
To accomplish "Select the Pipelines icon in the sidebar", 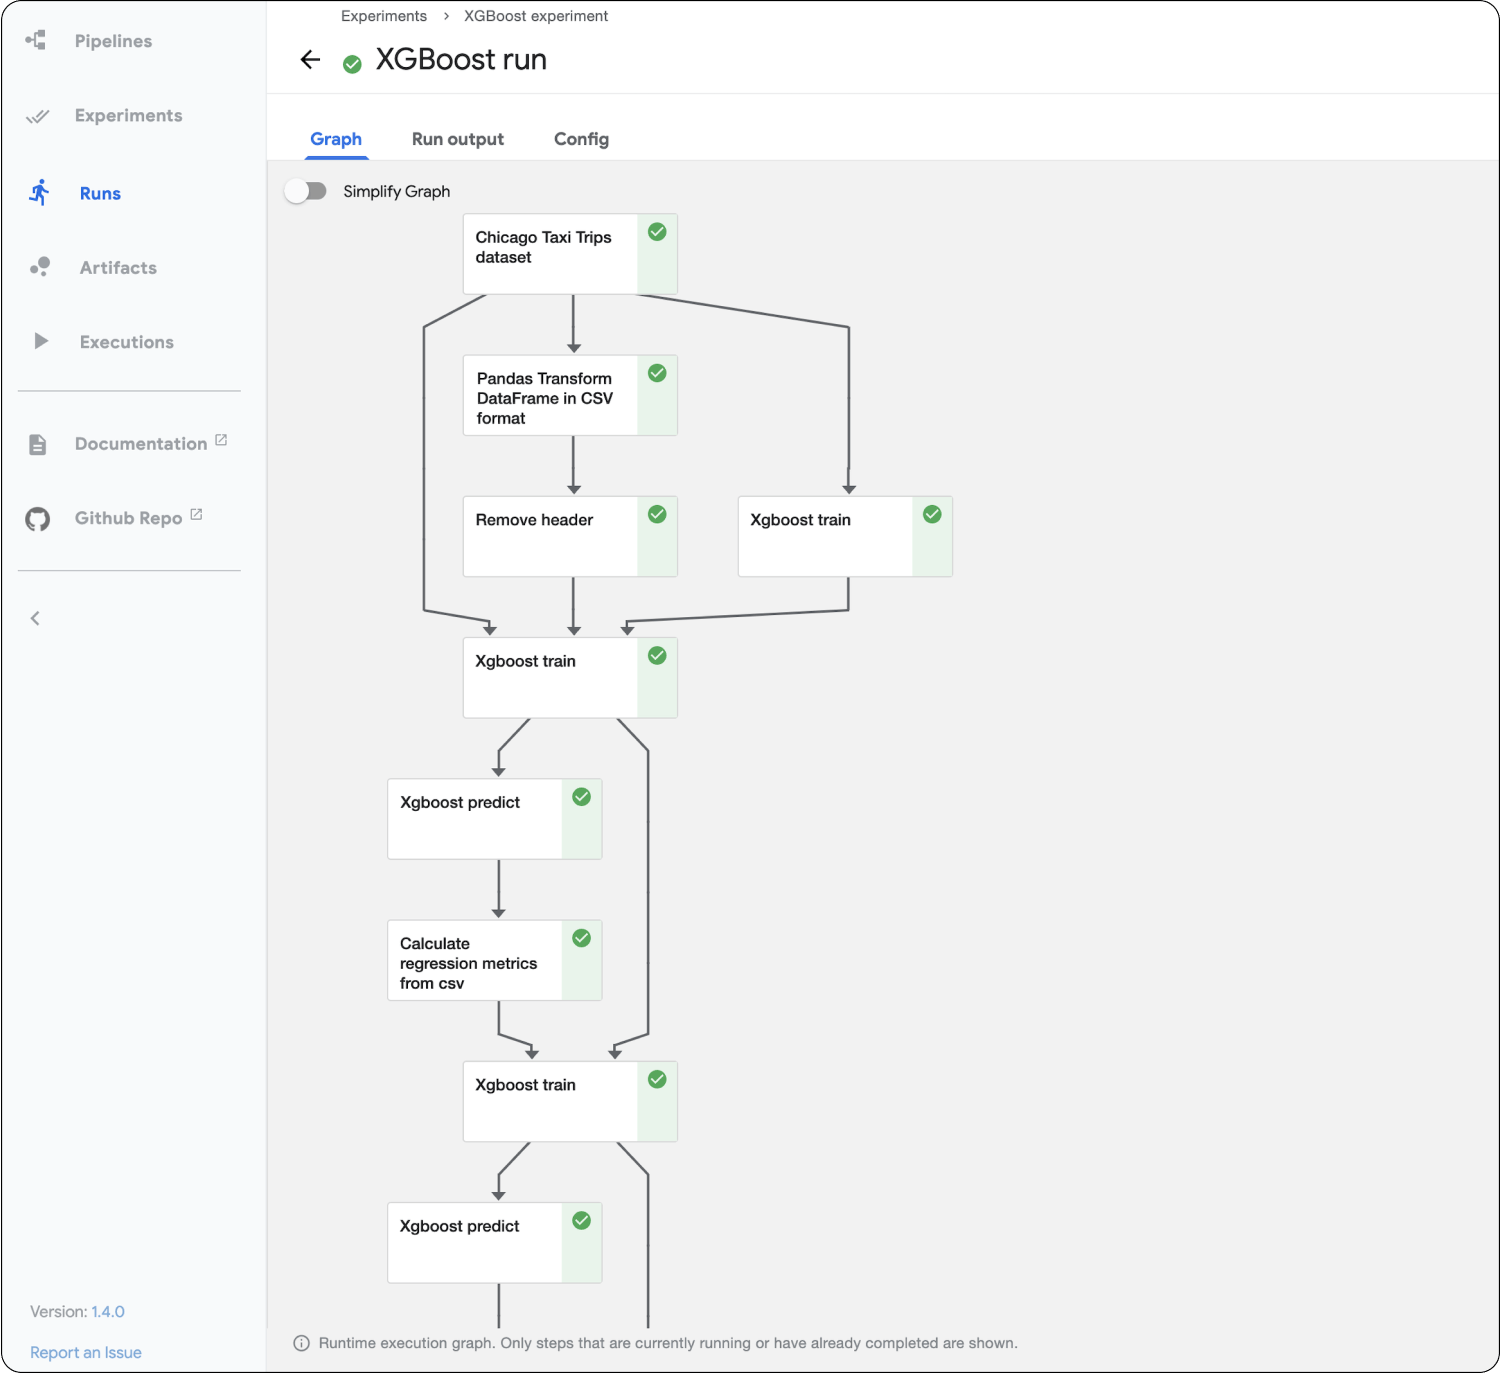I will pos(36,41).
